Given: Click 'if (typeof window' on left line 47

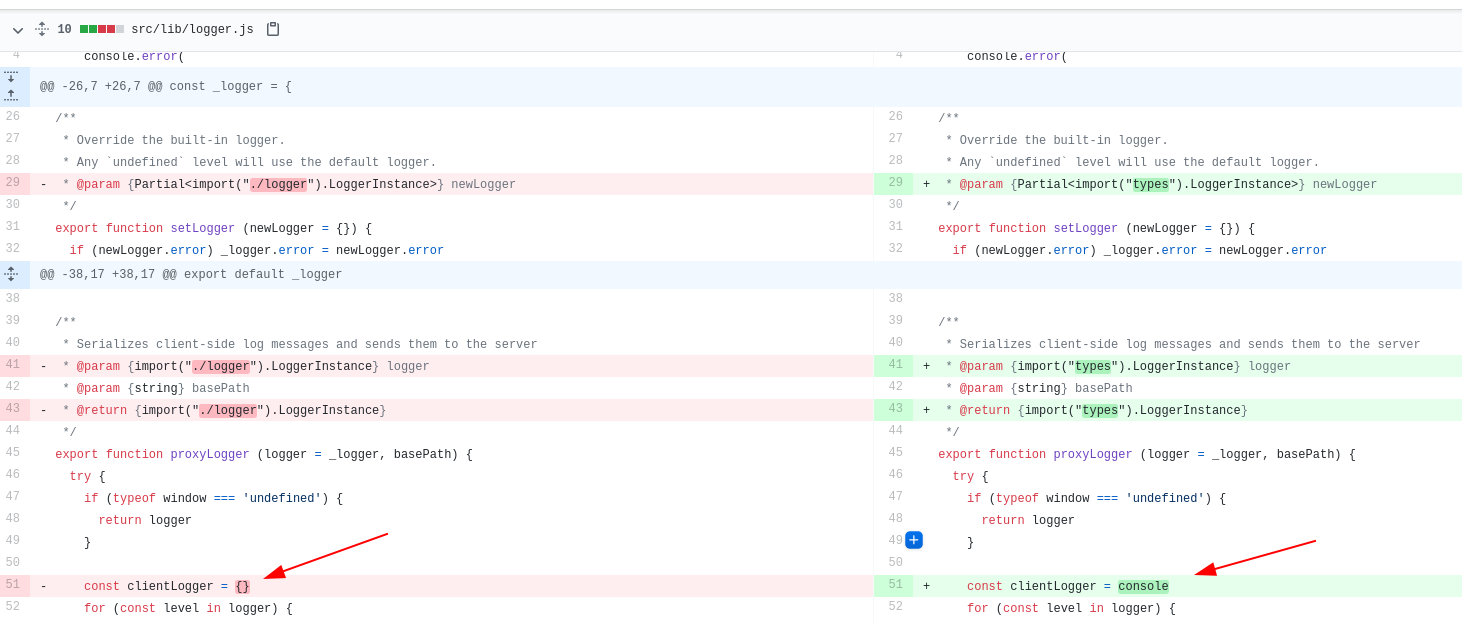Looking at the screenshot, I should [x=145, y=499].
